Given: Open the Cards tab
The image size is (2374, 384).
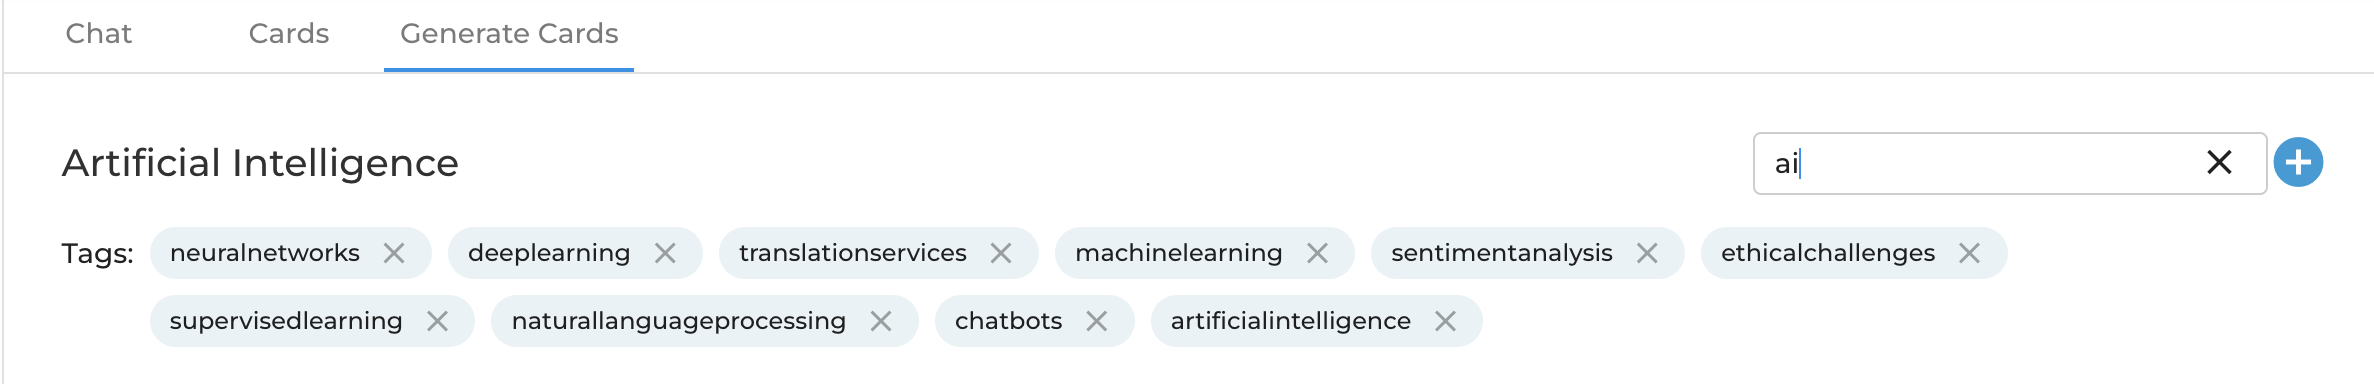Looking at the screenshot, I should tap(289, 34).
